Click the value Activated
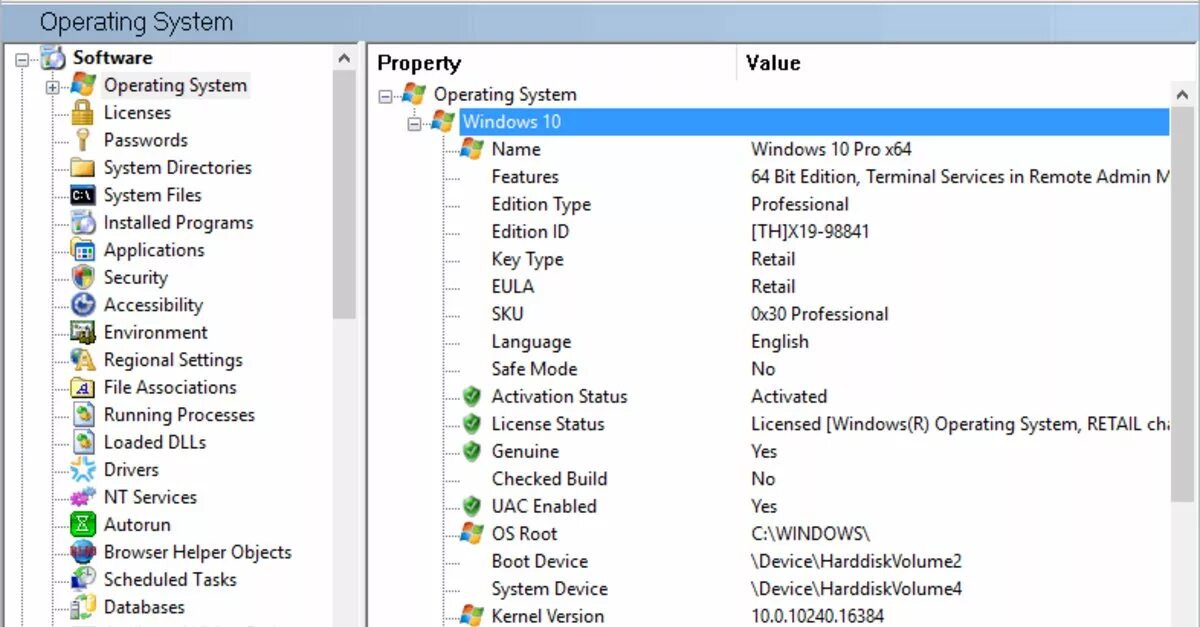 pyautogui.click(x=789, y=397)
